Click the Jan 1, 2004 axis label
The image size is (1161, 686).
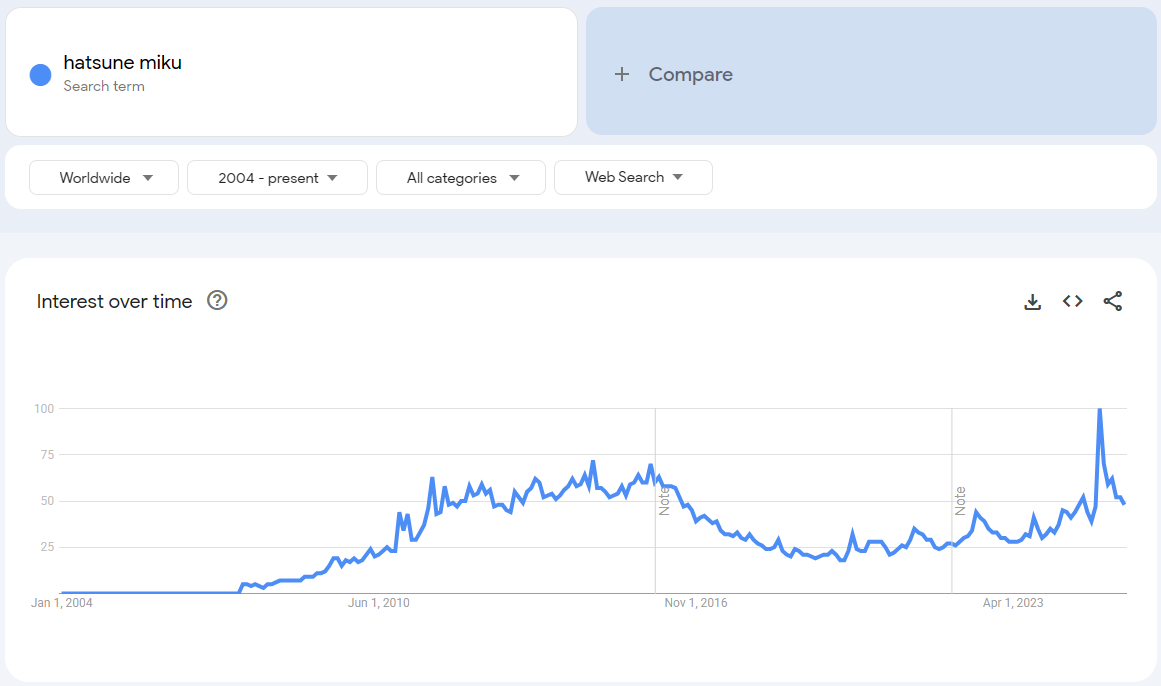(x=61, y=603)
